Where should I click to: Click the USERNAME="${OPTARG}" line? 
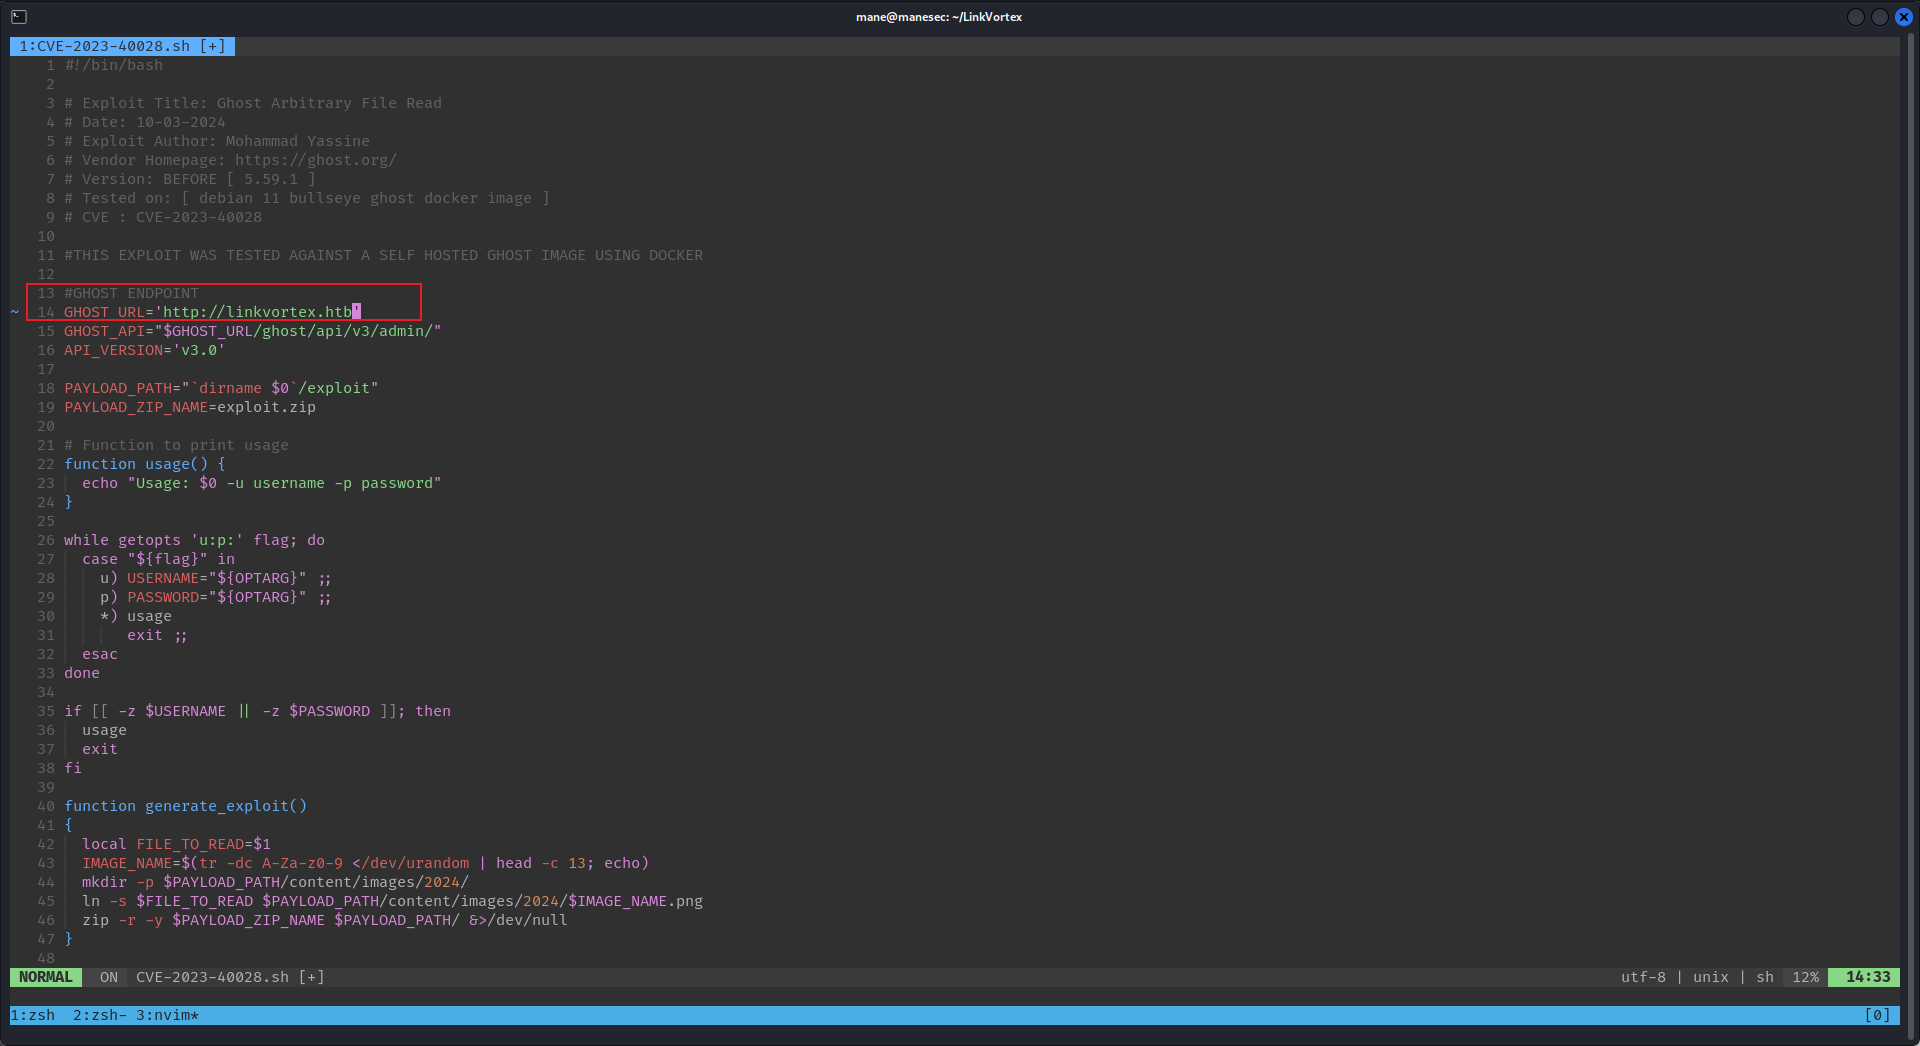216,578
